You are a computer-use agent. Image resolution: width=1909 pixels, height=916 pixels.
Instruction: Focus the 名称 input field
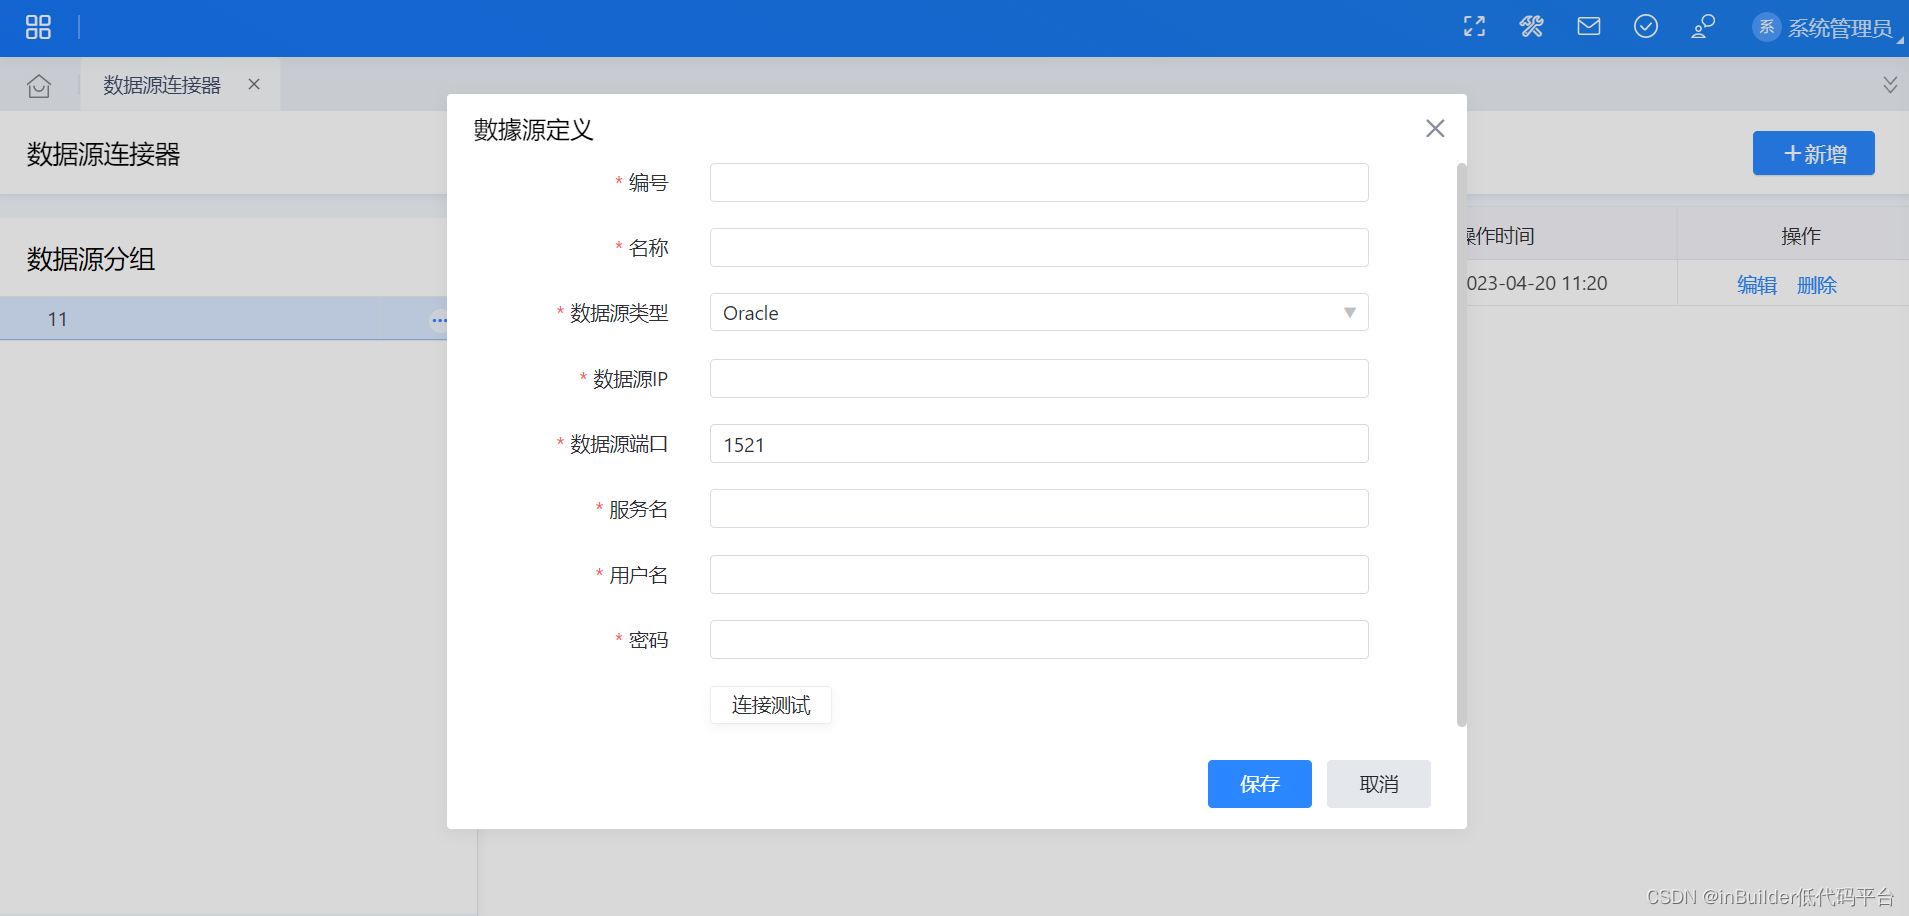(1039, 248)
